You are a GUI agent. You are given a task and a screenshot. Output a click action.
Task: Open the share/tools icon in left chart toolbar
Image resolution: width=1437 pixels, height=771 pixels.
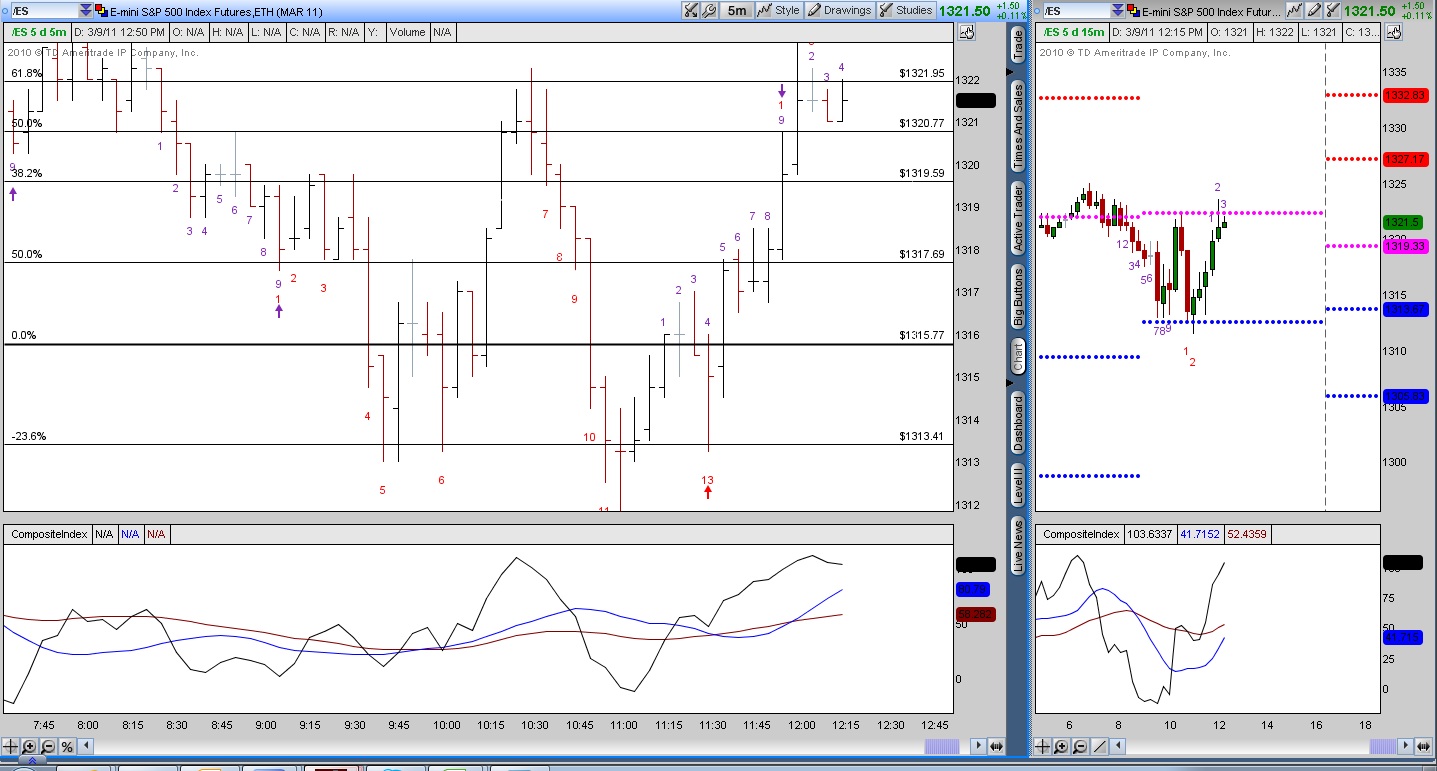click(691, 10)
